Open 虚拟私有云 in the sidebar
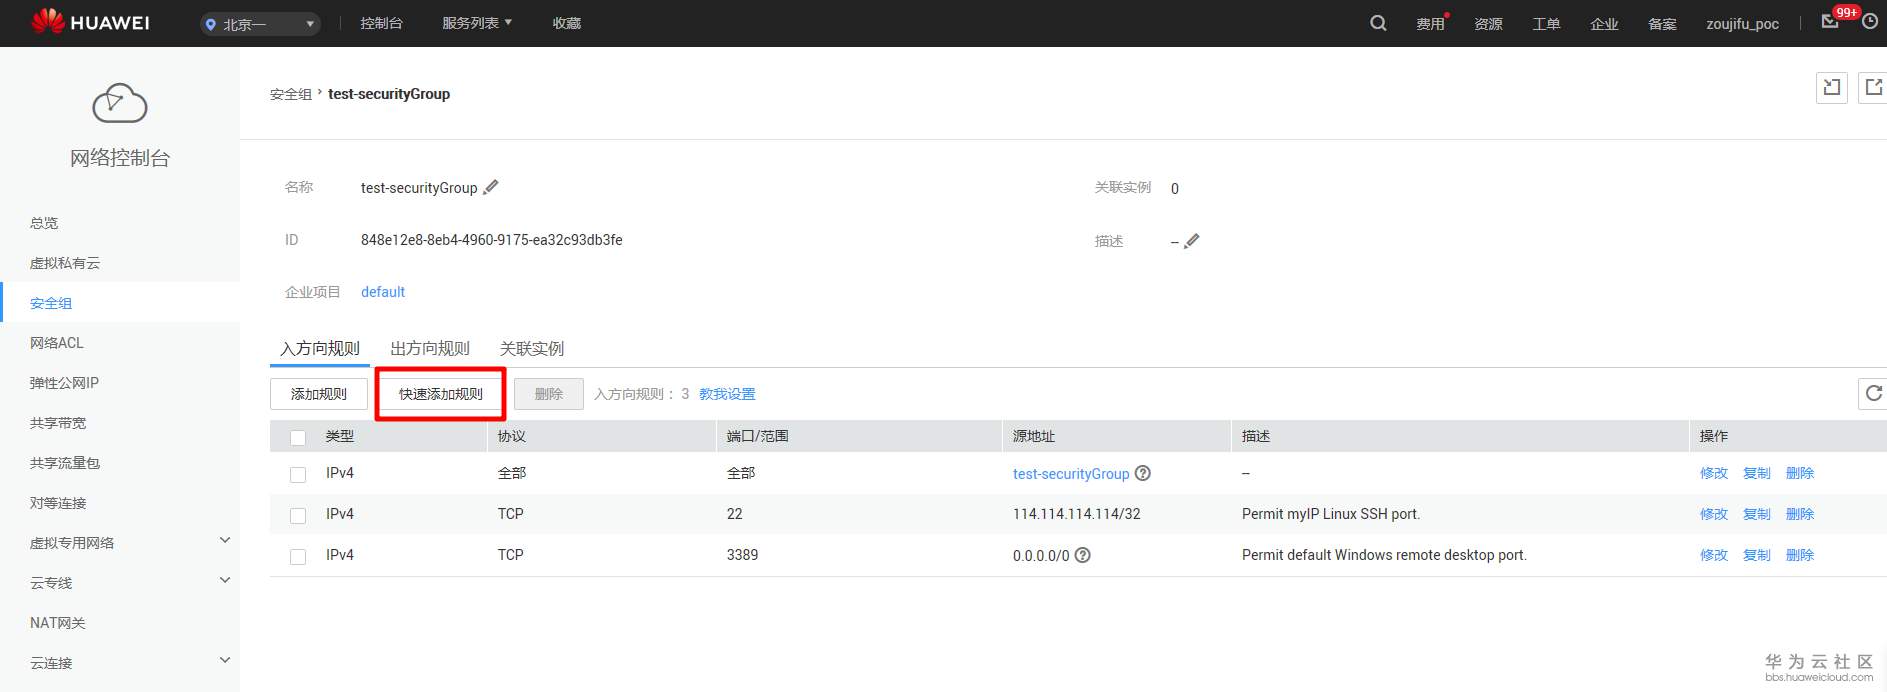This screenshot has width=1887, height=692. tap(65, 263)
